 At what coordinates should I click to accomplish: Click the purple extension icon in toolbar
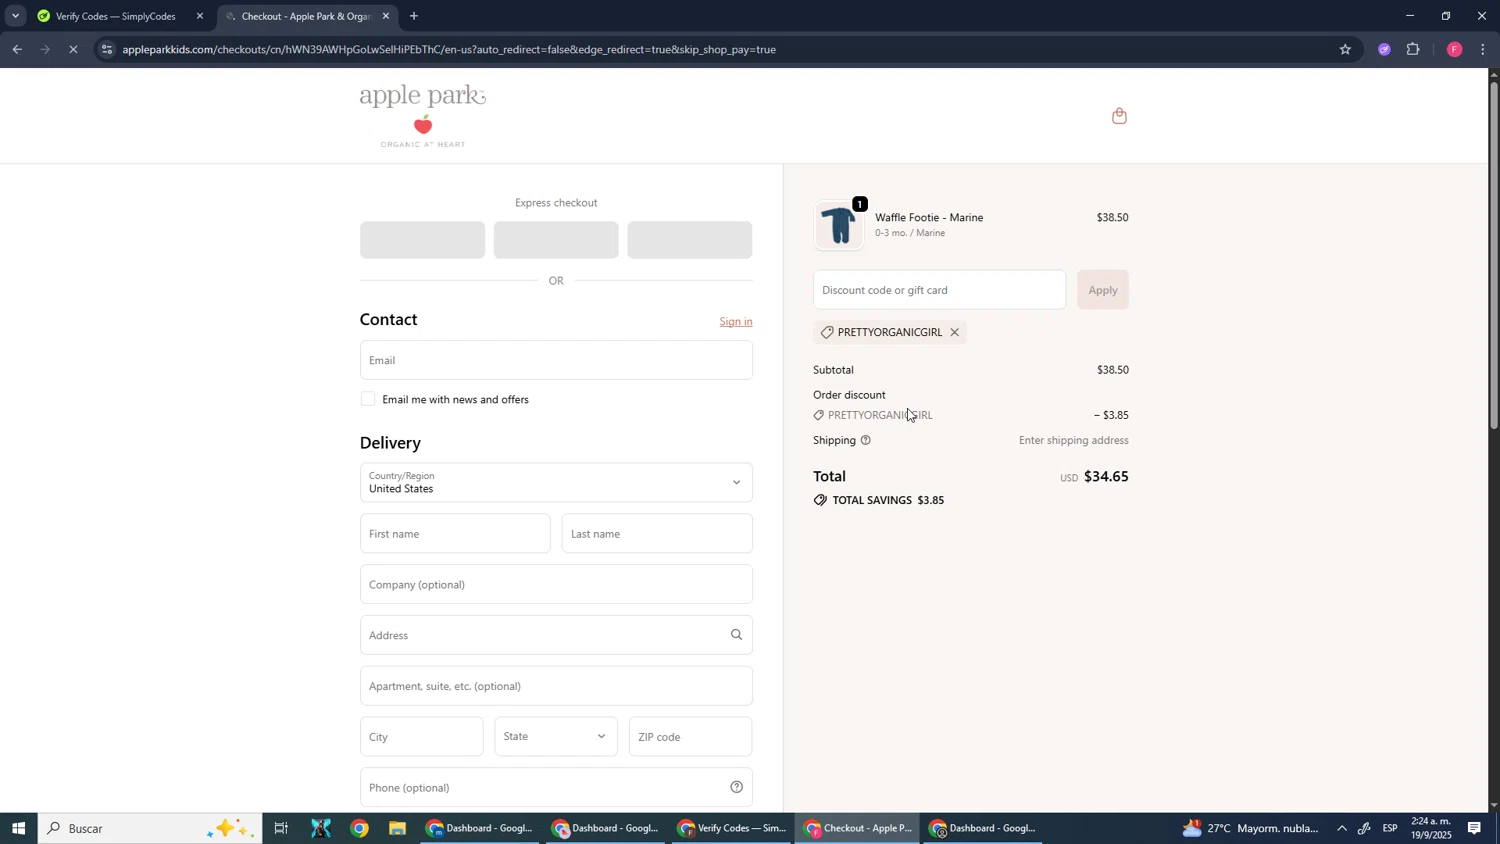click(x=1384, y=49)
